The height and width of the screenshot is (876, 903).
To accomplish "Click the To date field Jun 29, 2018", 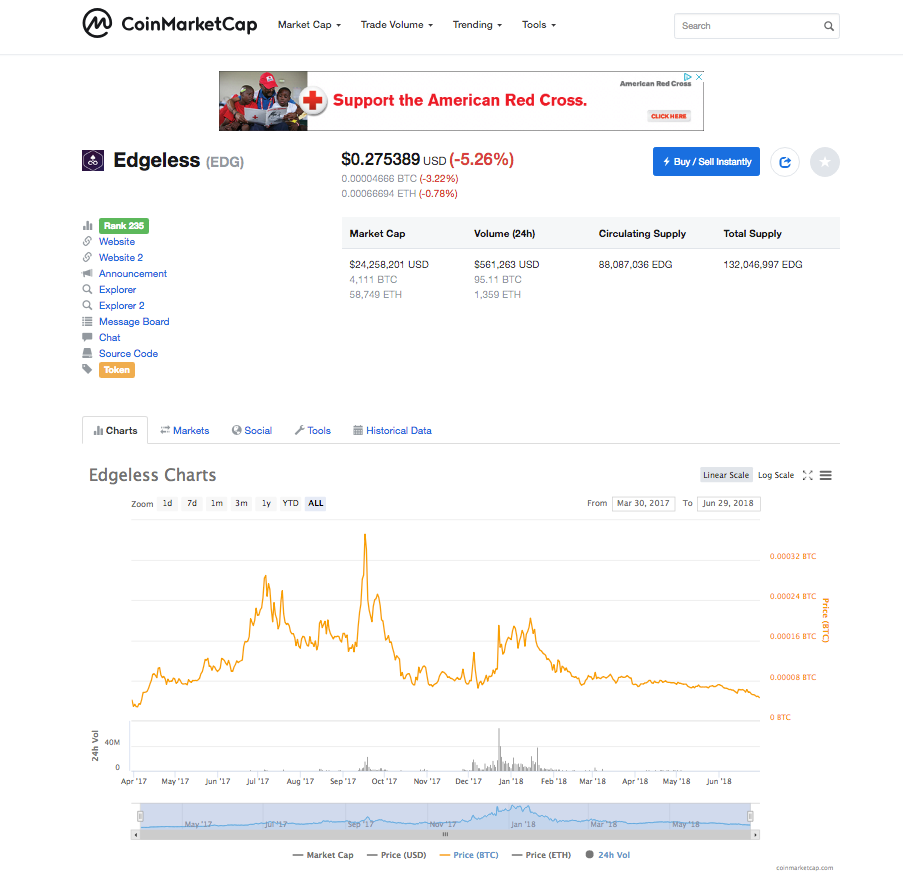I will (728, 503).
